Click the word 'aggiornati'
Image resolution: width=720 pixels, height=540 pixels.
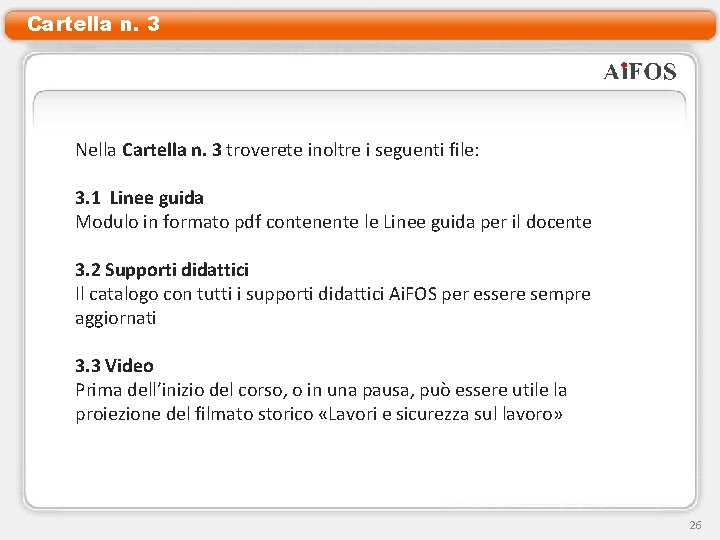(116, 318)
